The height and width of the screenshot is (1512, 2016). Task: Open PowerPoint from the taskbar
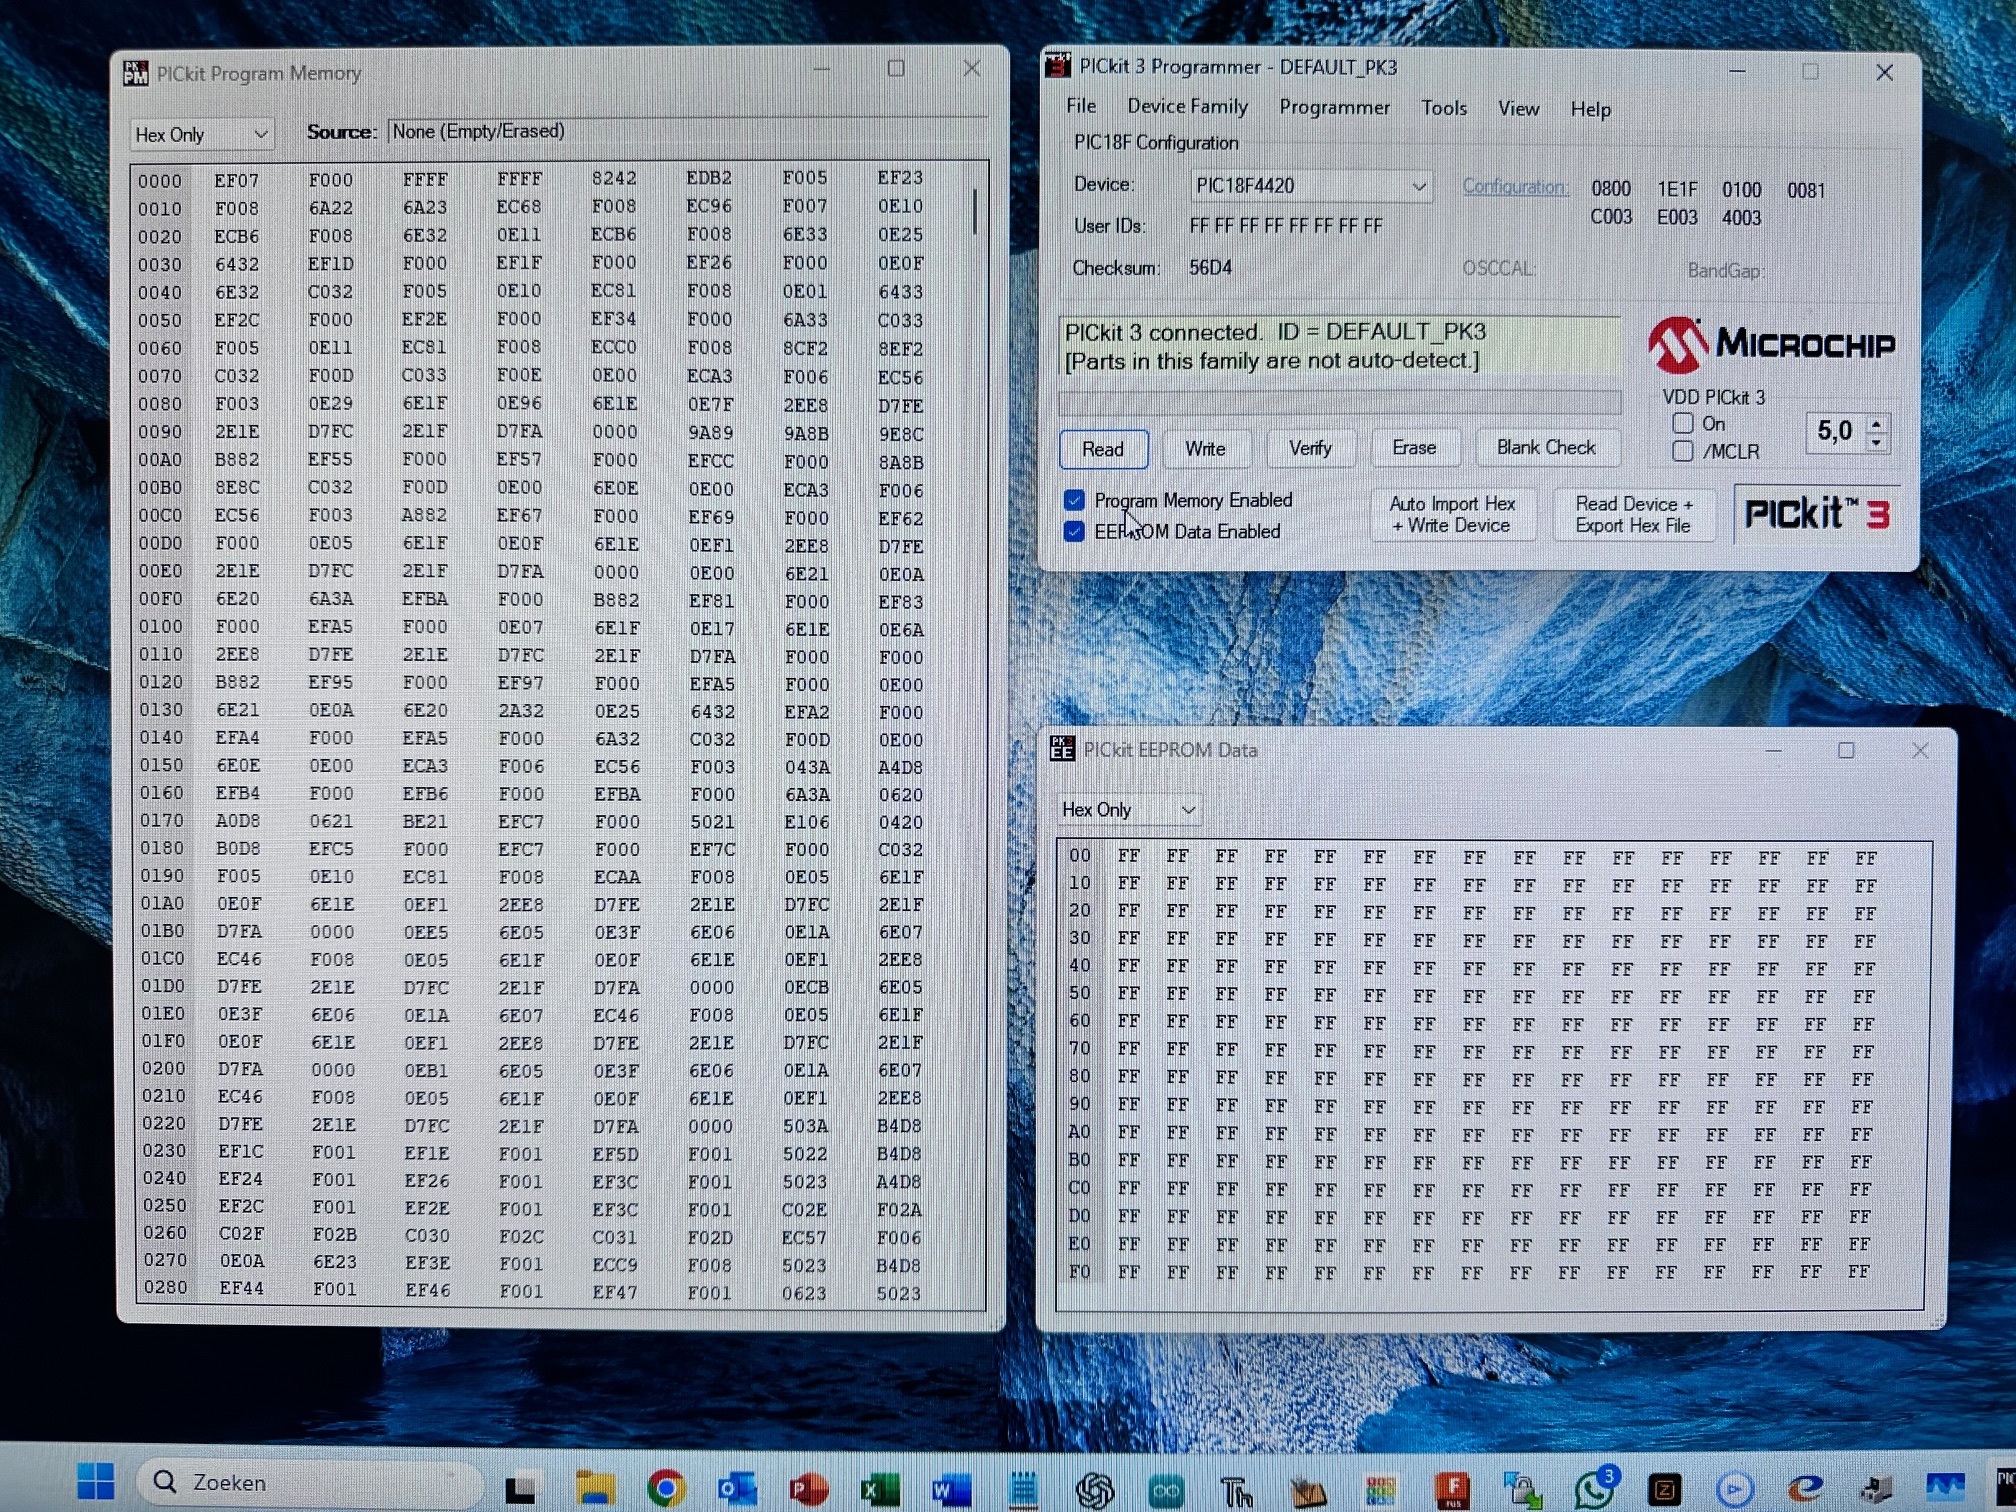point(808,1489)
